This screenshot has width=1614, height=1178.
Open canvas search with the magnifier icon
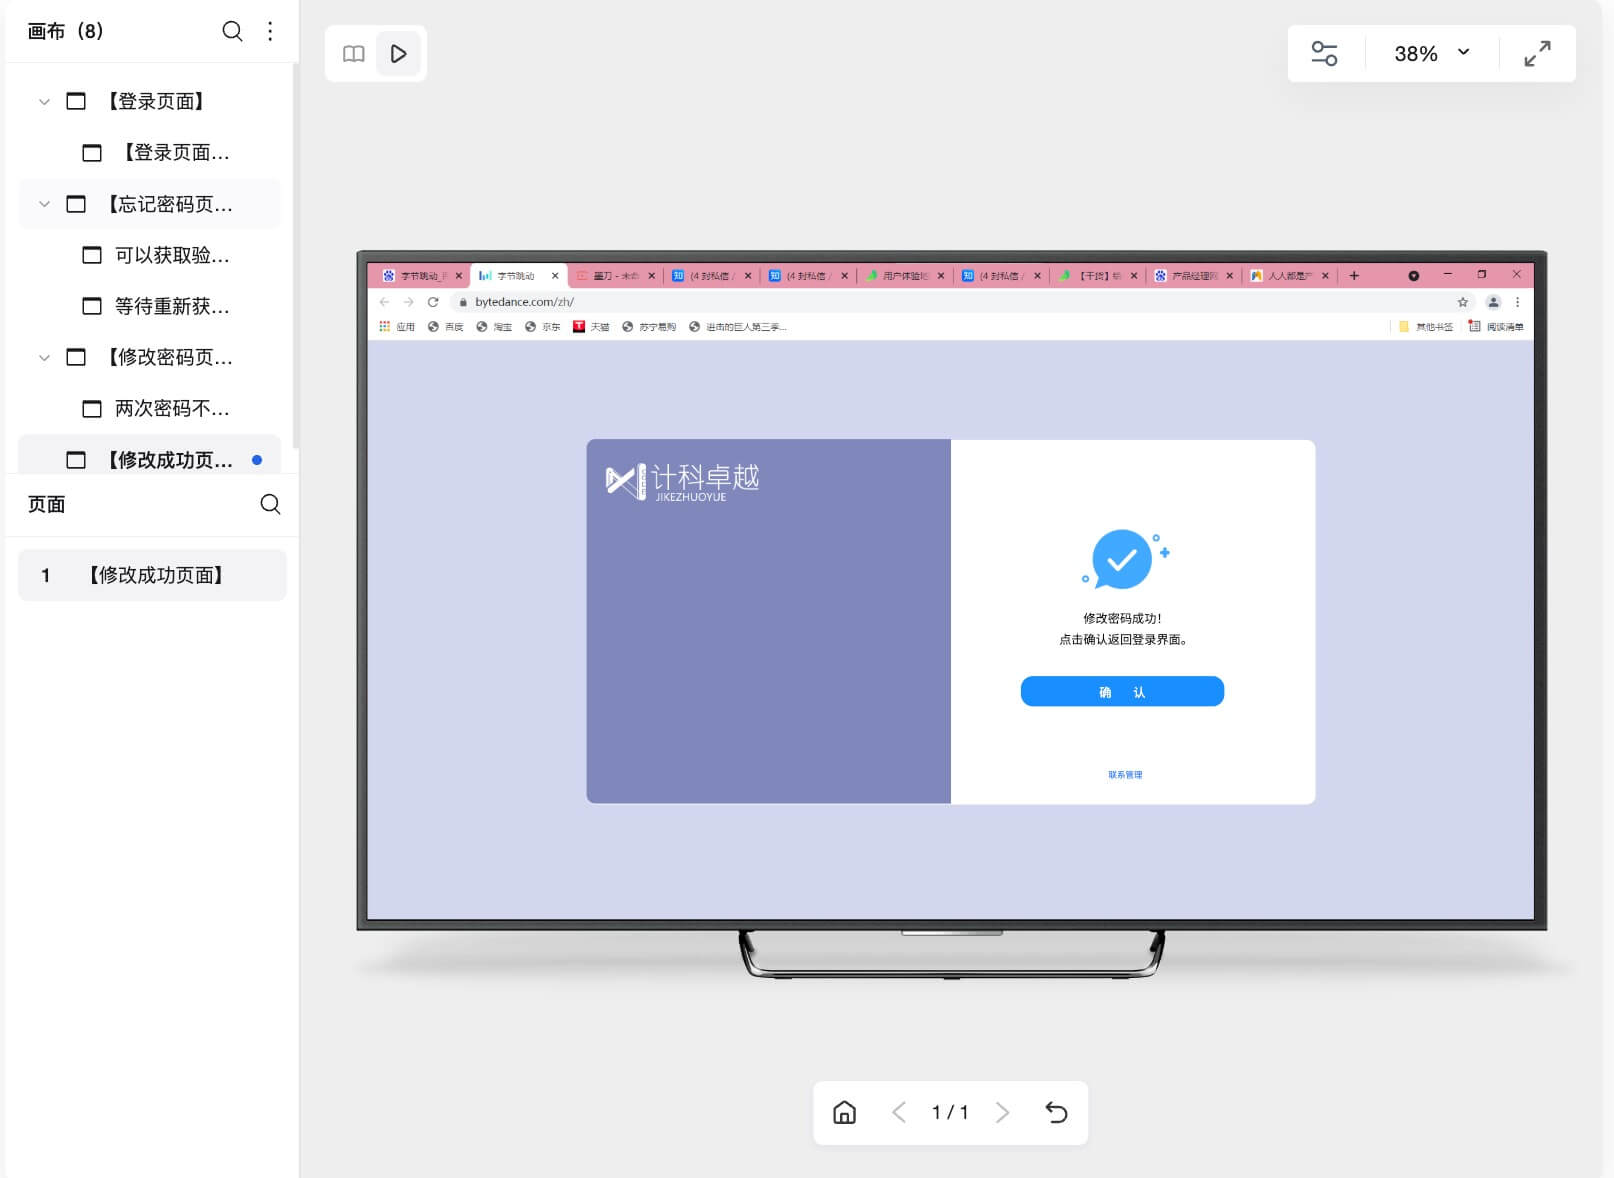232,31
